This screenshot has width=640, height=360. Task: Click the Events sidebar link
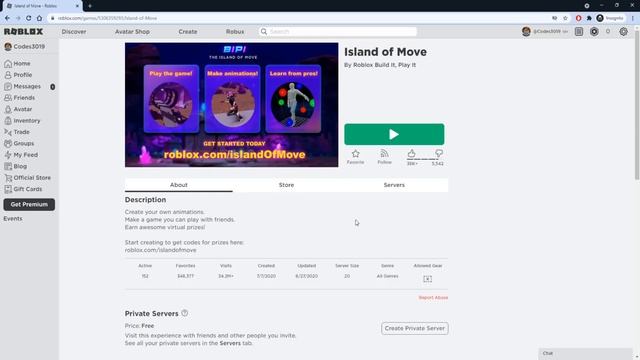coord(13,219)
